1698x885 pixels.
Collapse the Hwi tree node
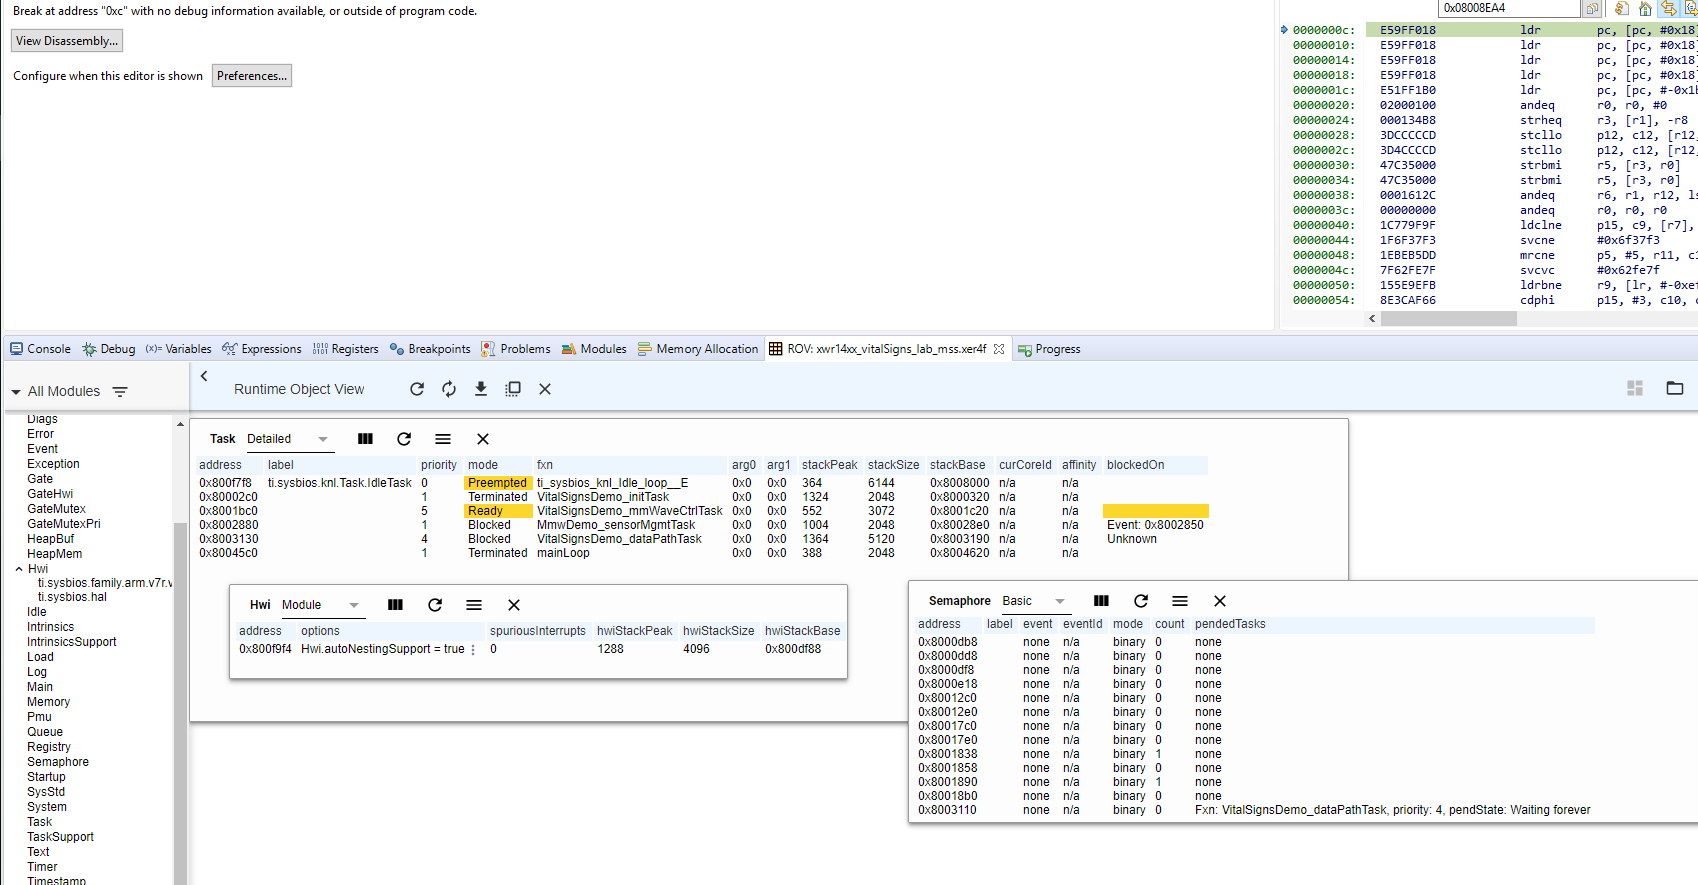[x=19, y=569]
